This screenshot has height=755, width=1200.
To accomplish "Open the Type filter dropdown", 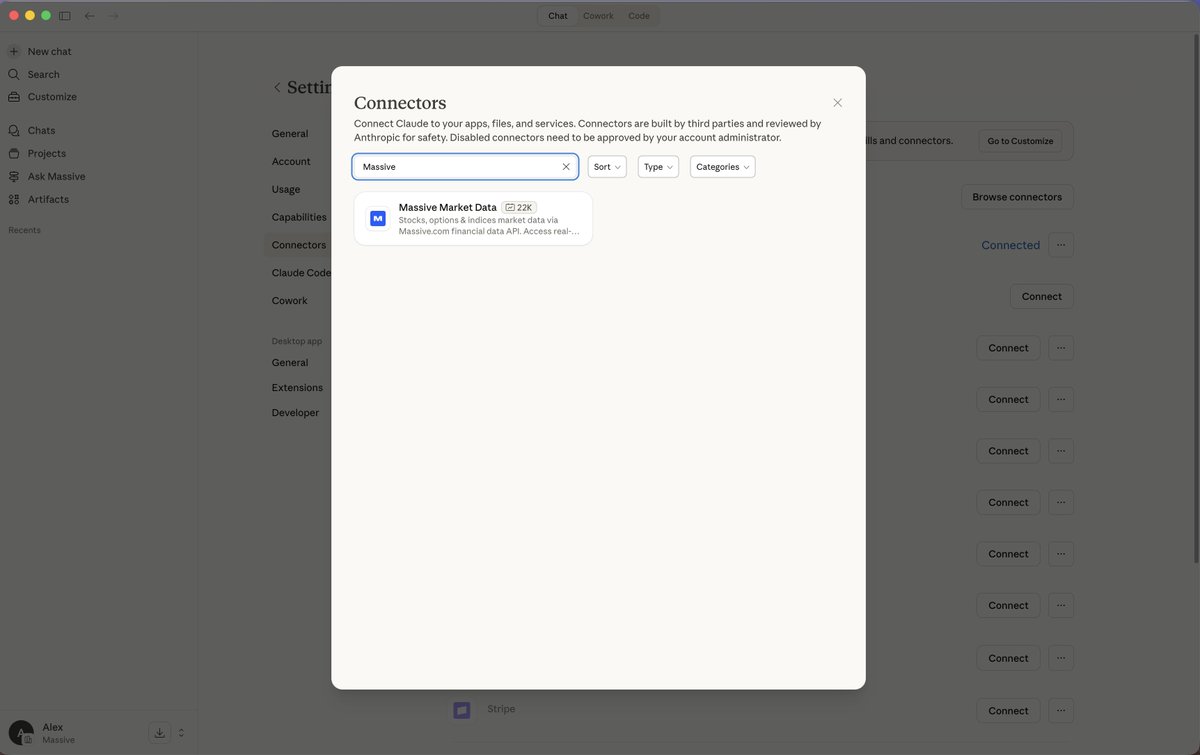I will 658,167.
